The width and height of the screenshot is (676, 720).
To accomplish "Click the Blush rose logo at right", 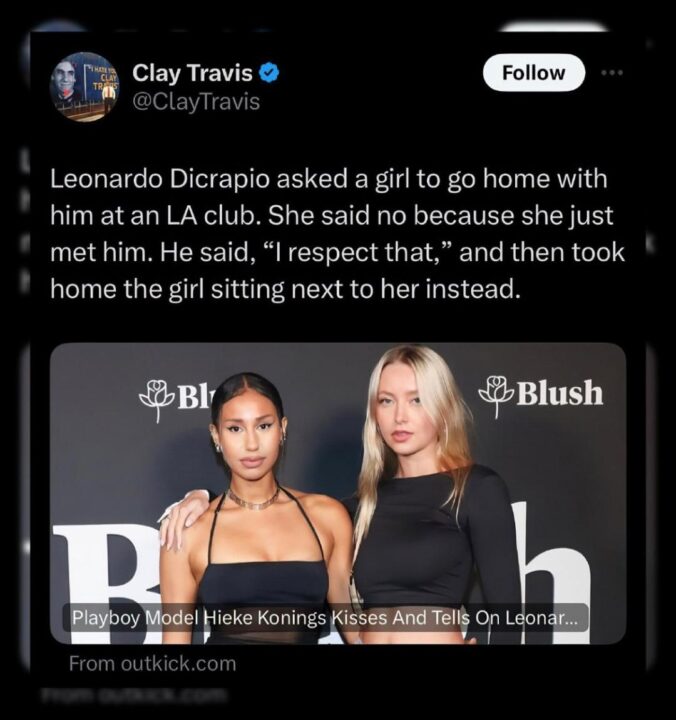I will pyautogui.click(x=541, y=394).
